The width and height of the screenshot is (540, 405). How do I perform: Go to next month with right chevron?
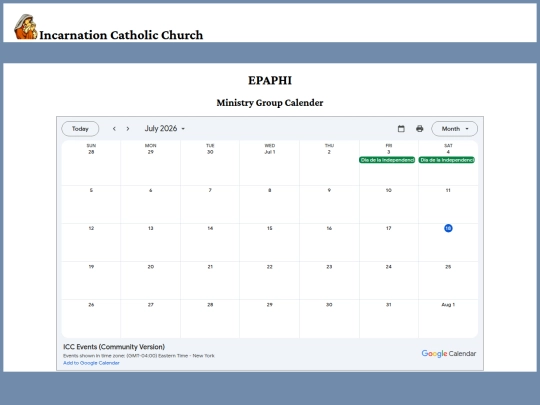(x=128, y=129)
